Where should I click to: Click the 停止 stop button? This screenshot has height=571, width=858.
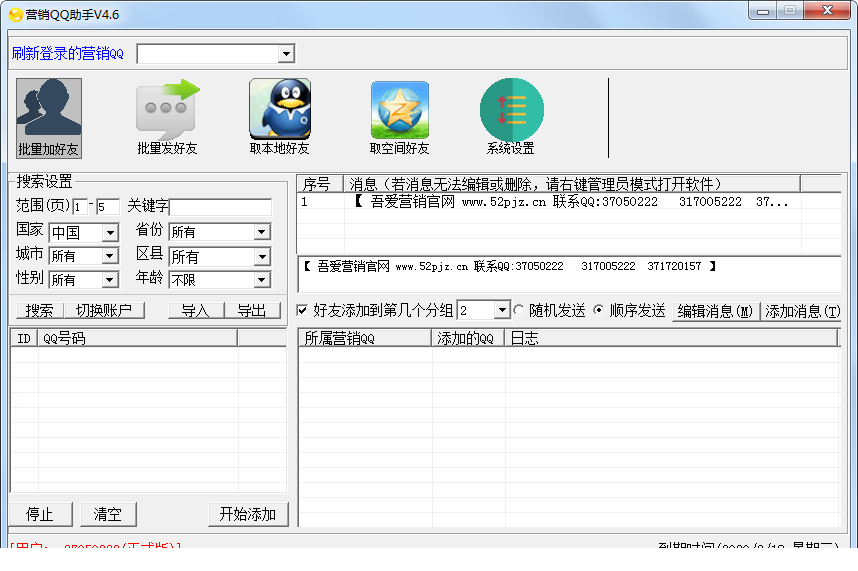[40, 514]
